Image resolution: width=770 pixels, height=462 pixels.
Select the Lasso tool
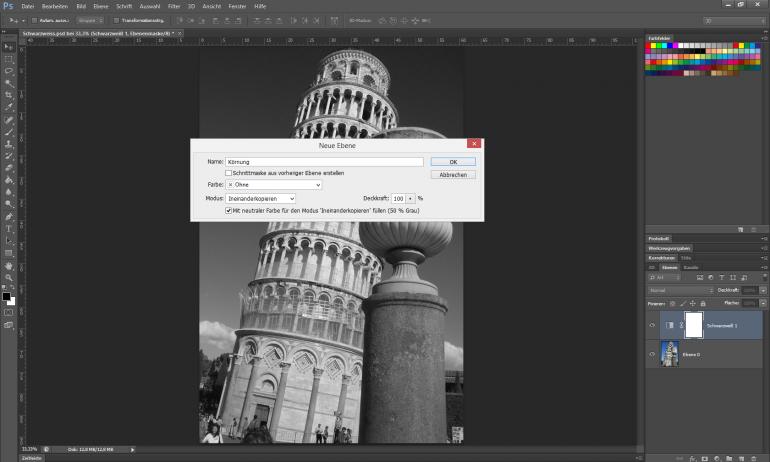tap(9, 71)
